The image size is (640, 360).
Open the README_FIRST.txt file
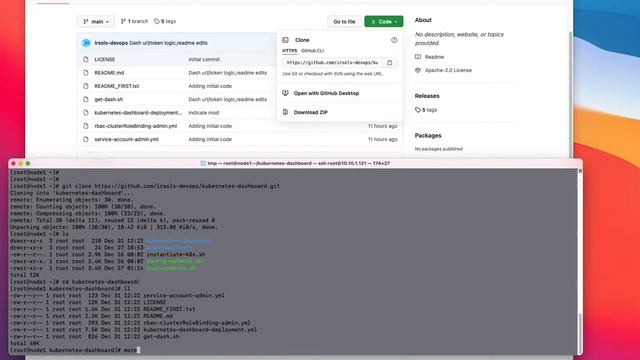point(117,86)
